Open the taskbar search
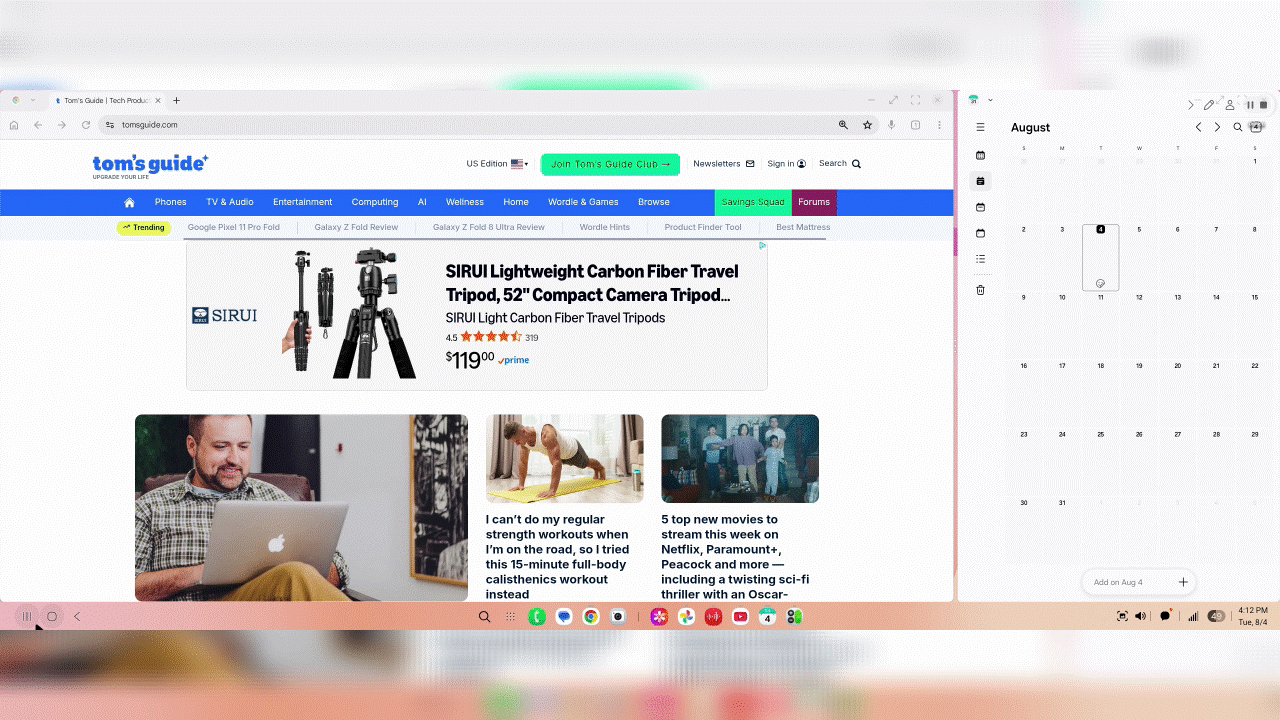This screenshot has height=720, width=1280. (x=484, y=617)
